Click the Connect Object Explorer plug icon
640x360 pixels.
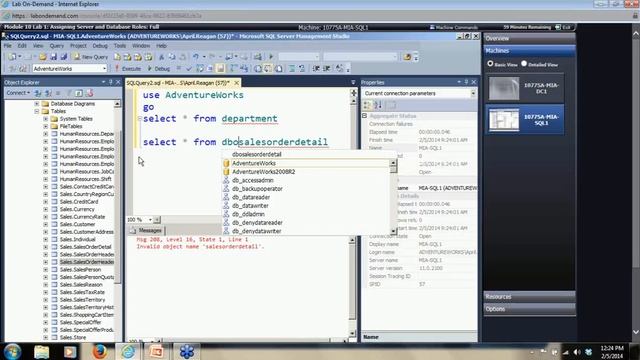pos(38,93)
